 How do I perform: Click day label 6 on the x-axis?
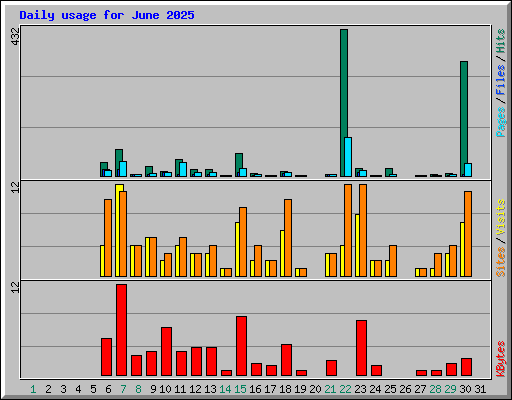click(108, 389)
